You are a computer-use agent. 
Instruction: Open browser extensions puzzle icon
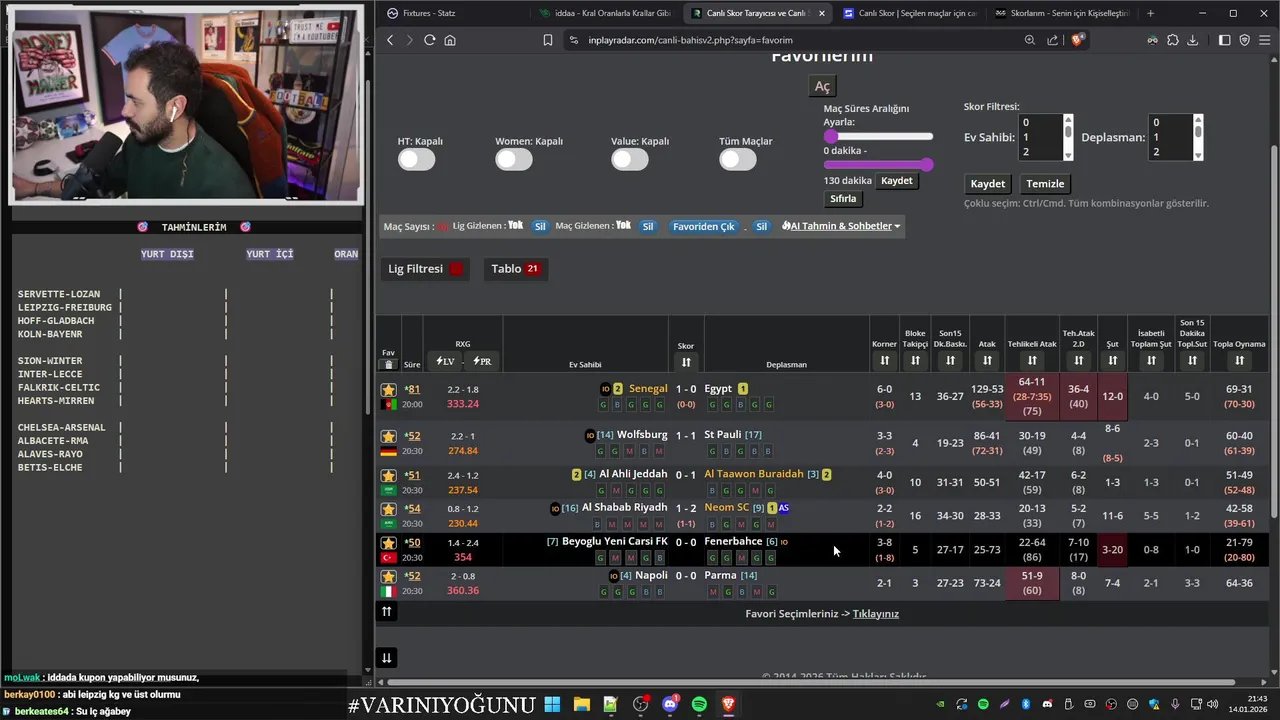pos(1173,40)
